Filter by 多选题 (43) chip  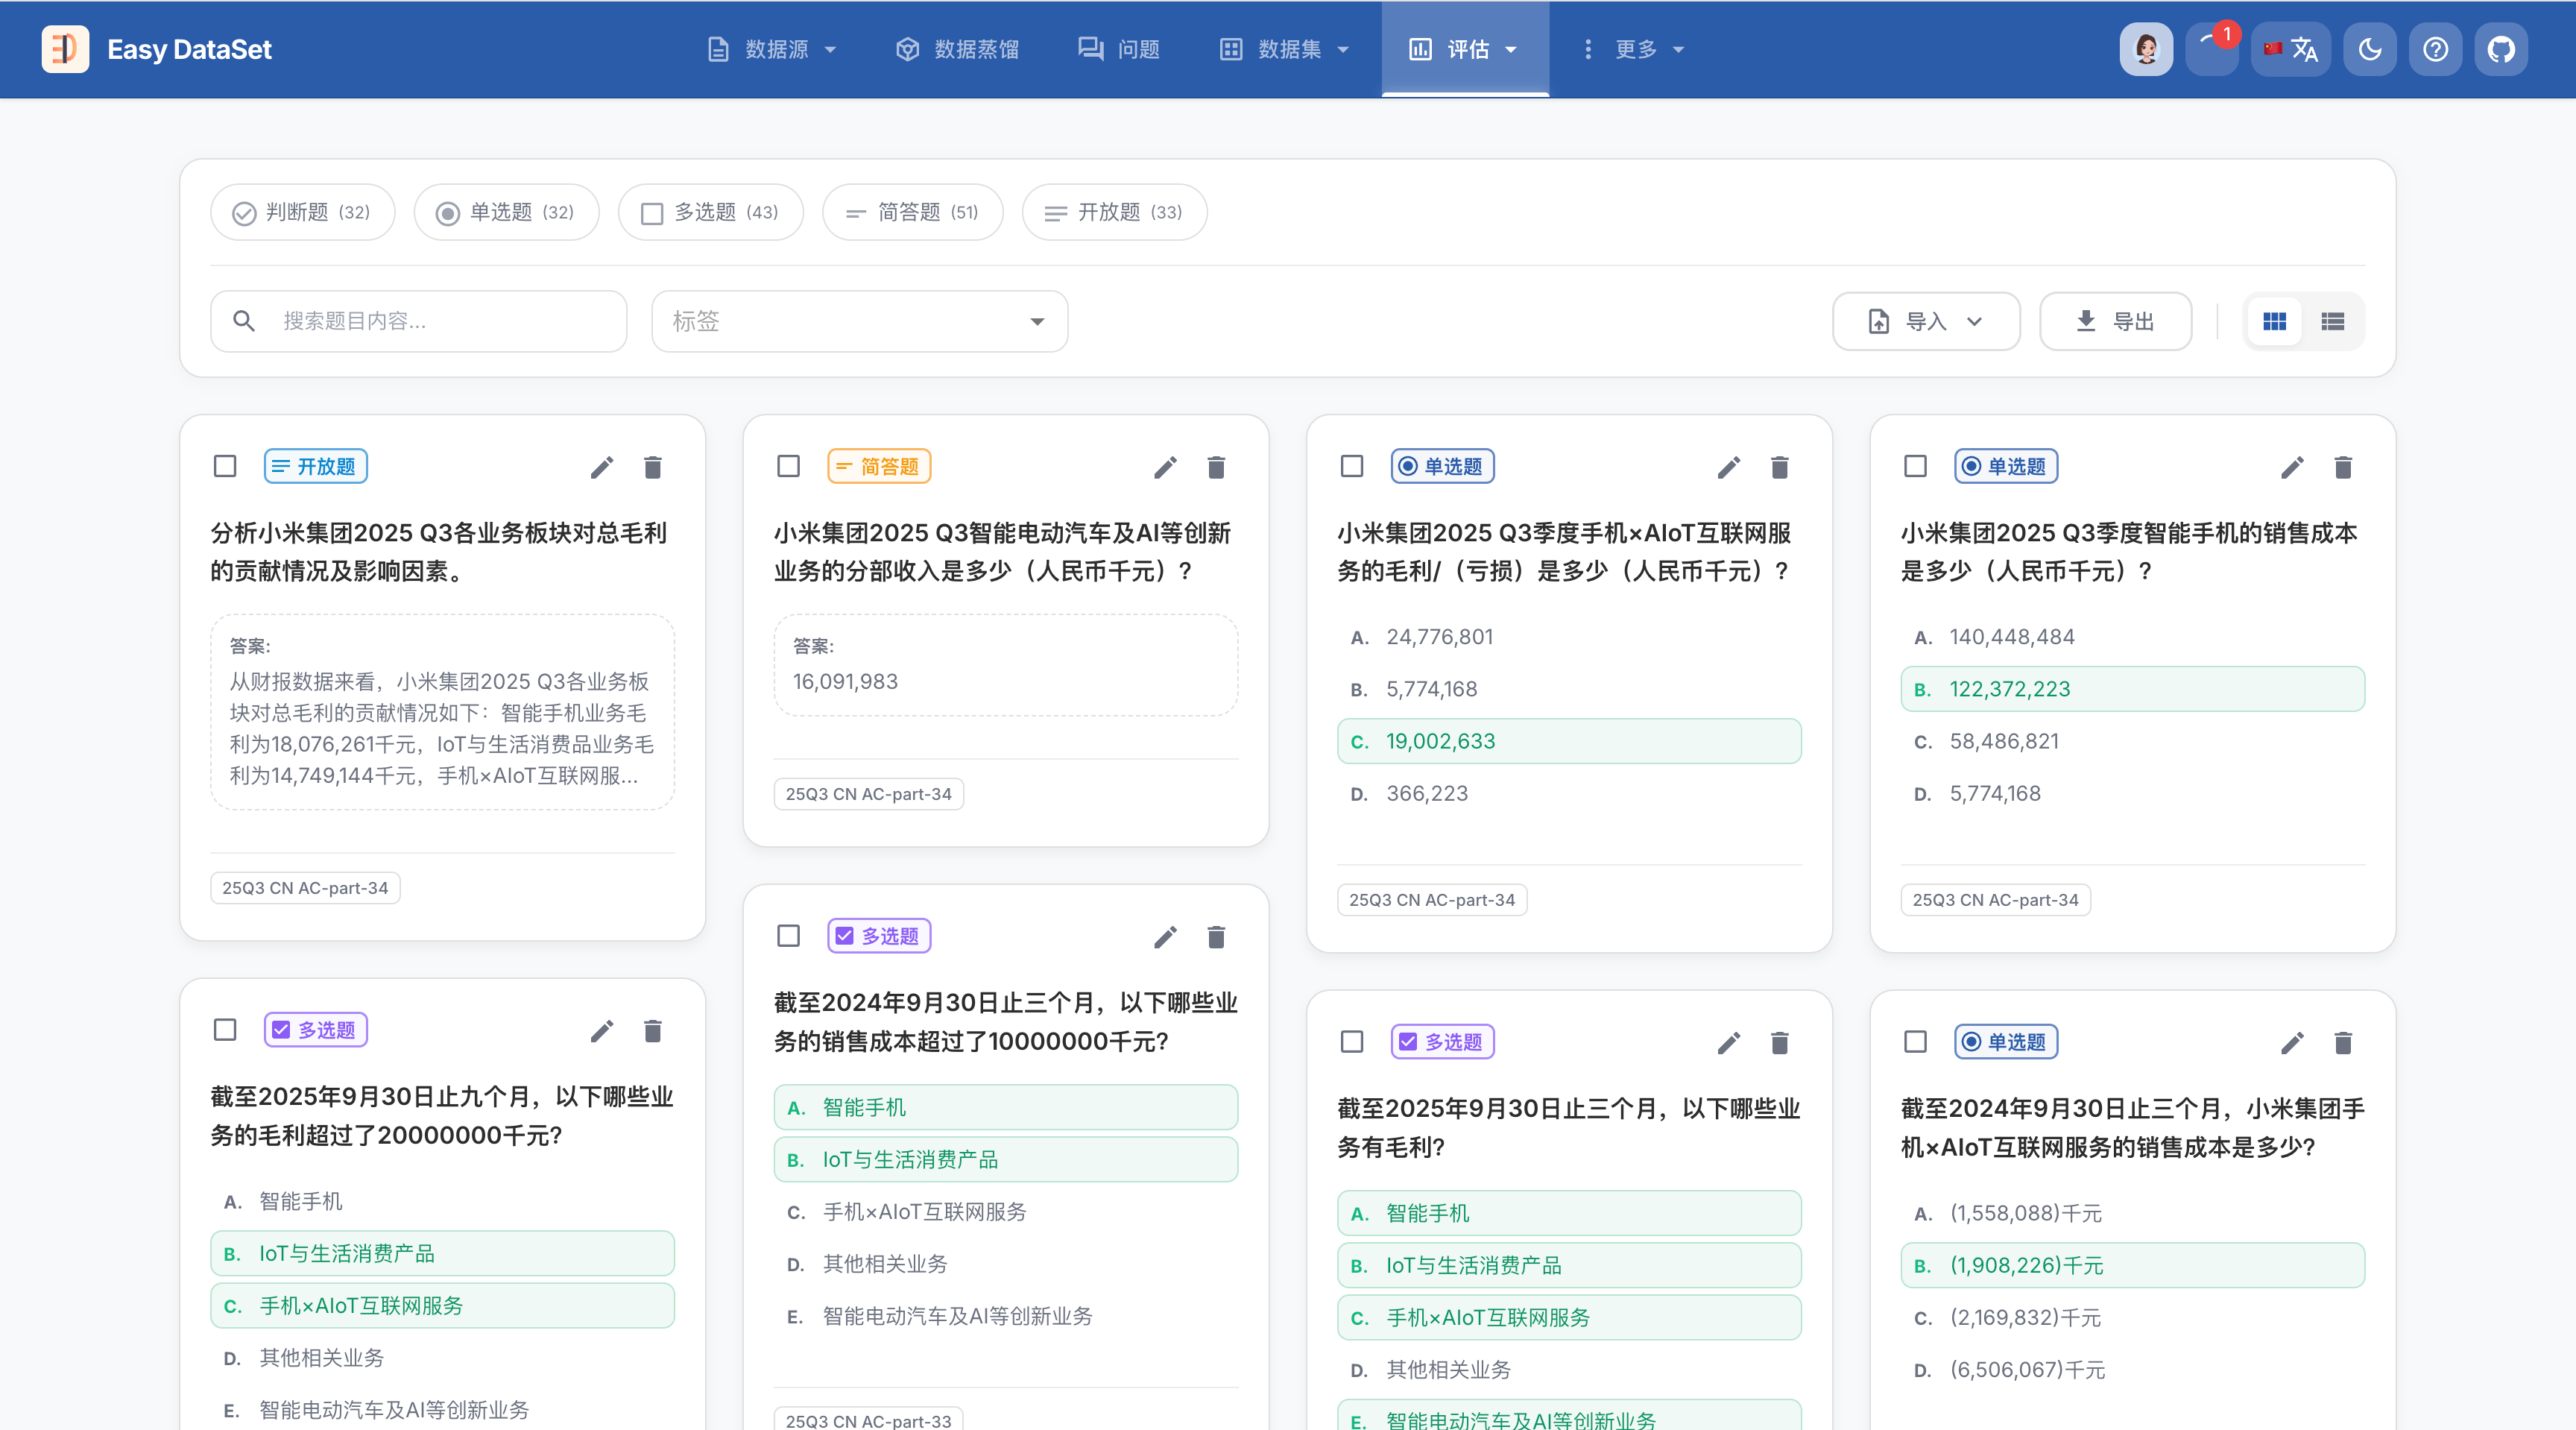pyautogui.click(x=710, y=212)
